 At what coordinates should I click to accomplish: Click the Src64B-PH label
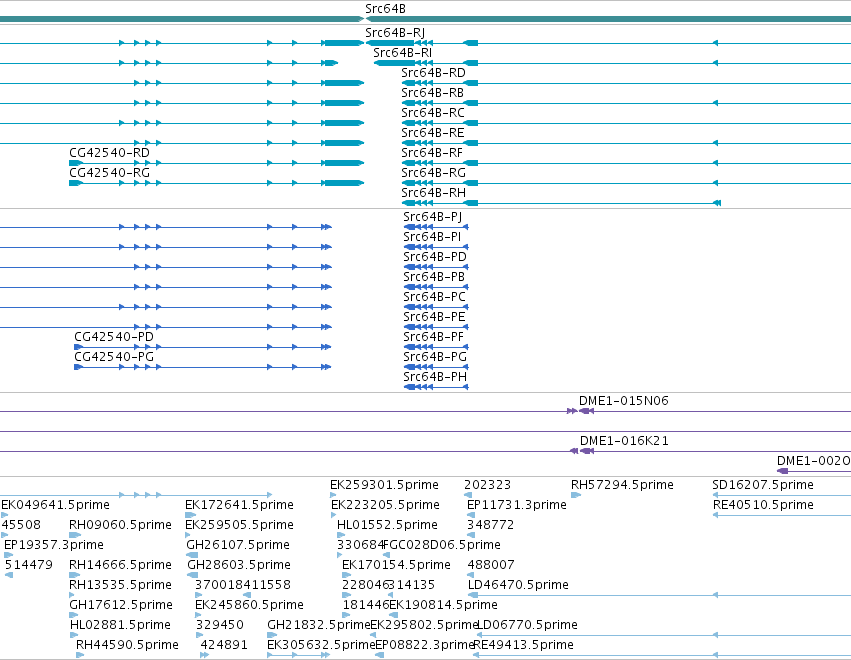(x=435, y=377)
